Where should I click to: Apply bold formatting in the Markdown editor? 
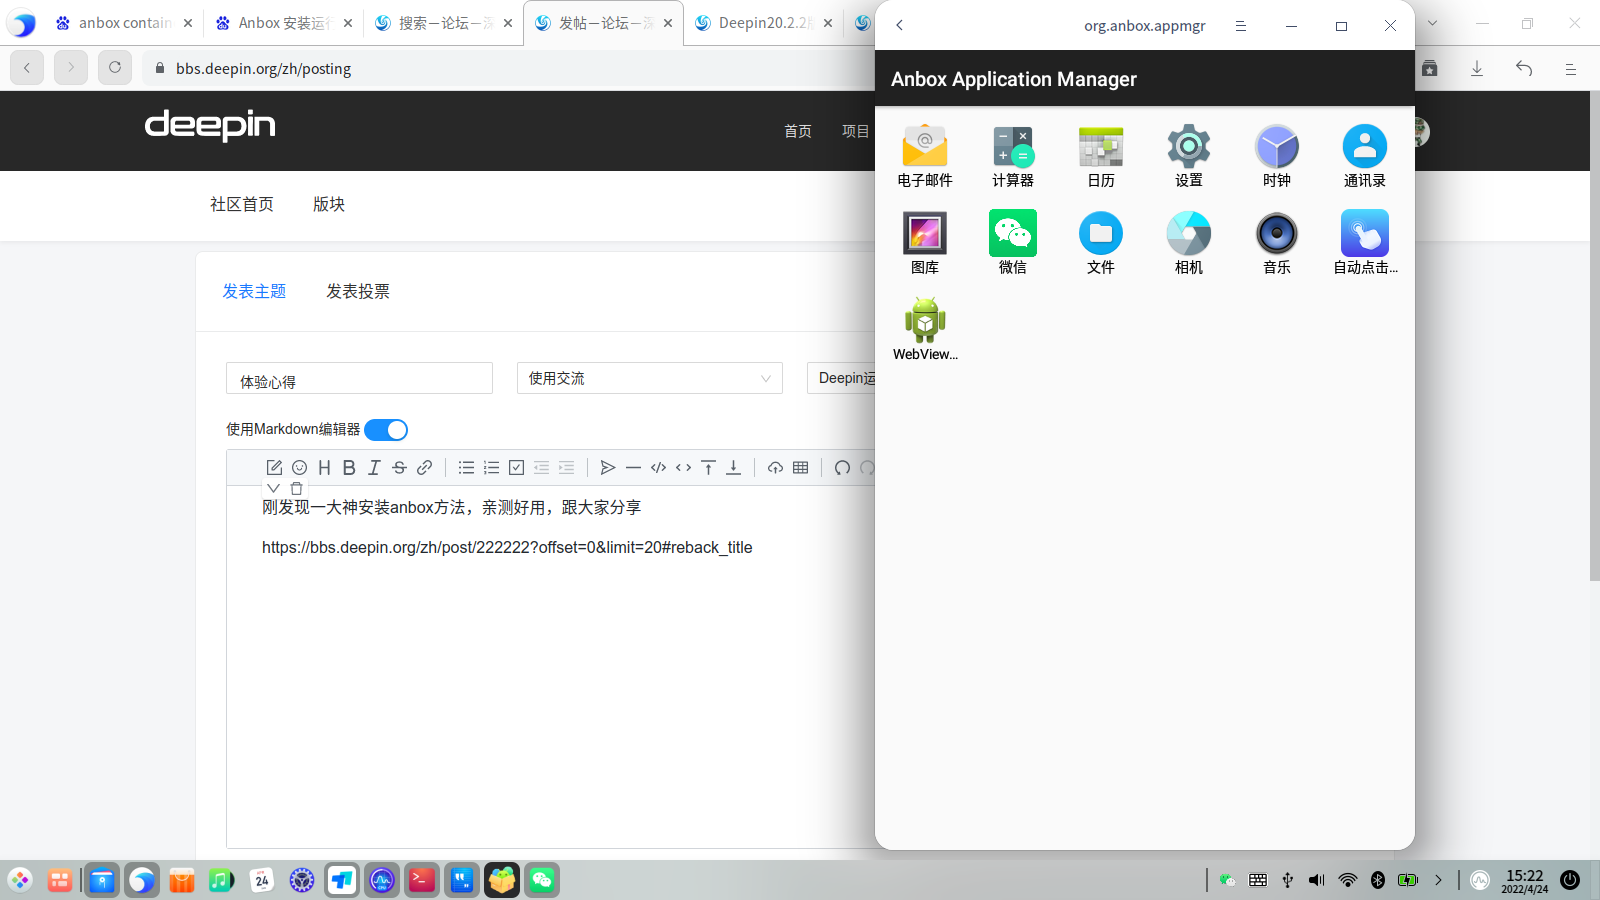[x=349, y=467]
